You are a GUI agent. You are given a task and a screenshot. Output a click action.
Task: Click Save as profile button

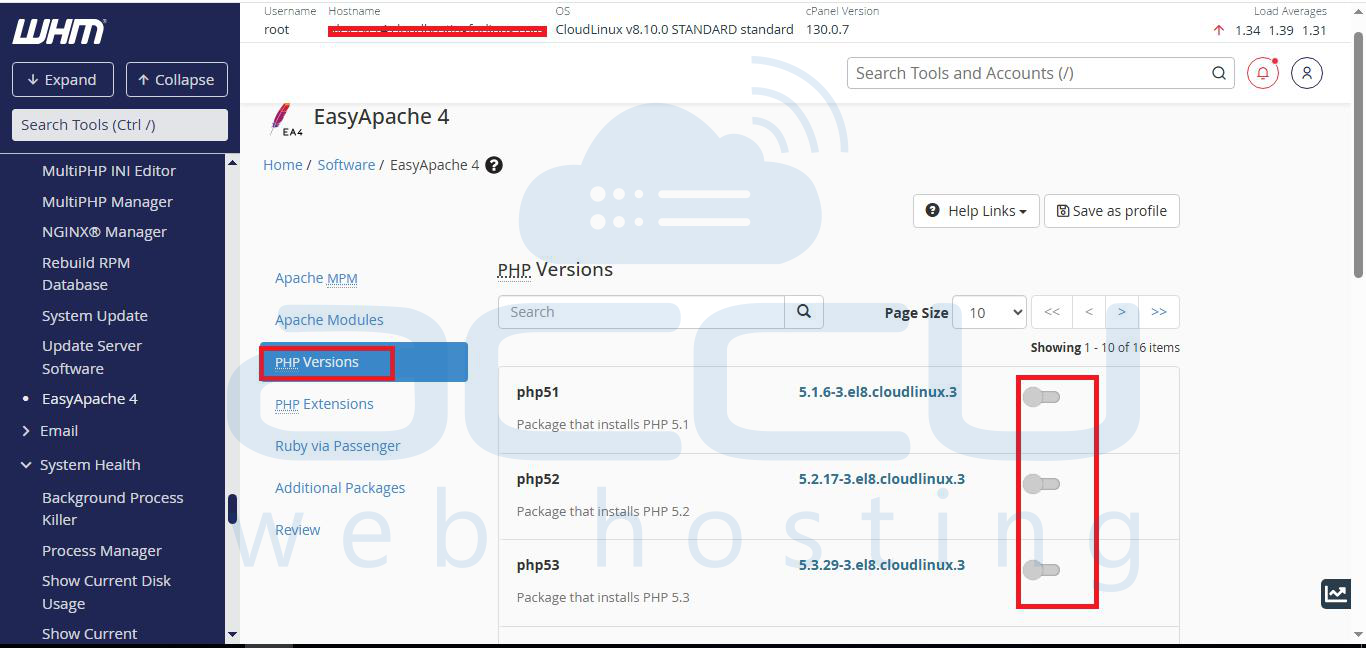pyautogui.click(x=1111, y=211)
